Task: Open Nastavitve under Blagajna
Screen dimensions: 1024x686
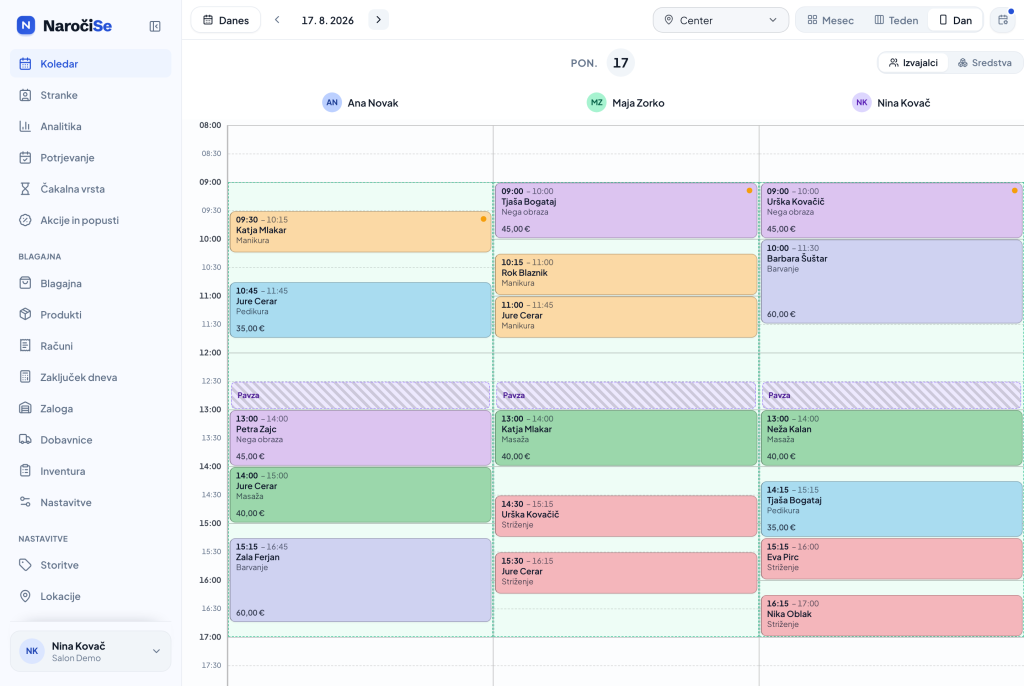Action: click(x=91, y=503)
